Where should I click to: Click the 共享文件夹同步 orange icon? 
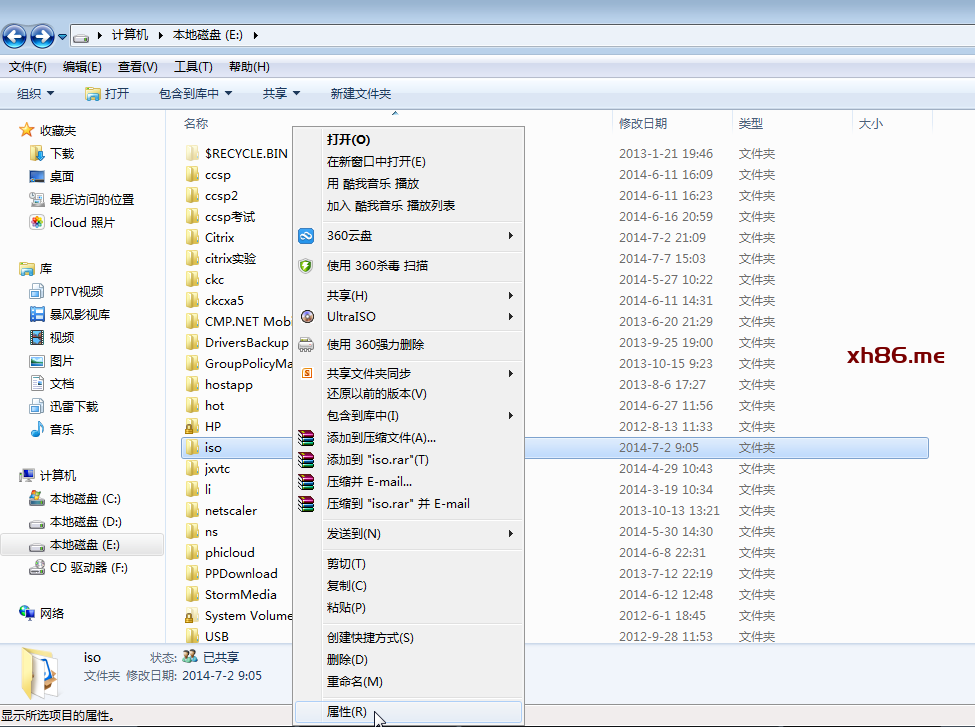[307, 373]
